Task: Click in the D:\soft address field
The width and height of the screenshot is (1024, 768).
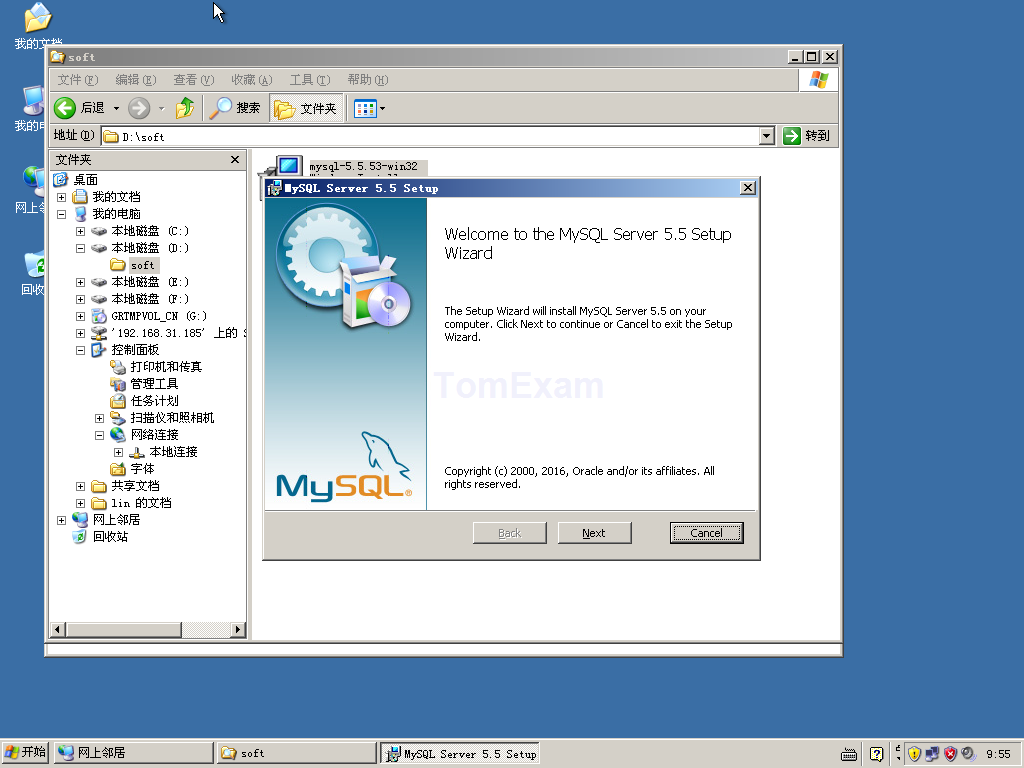Action: 430,136
